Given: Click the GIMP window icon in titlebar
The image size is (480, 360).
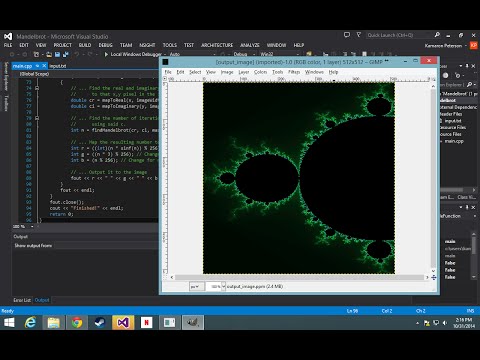Looking at the screenshot, I should click(165, 62).
